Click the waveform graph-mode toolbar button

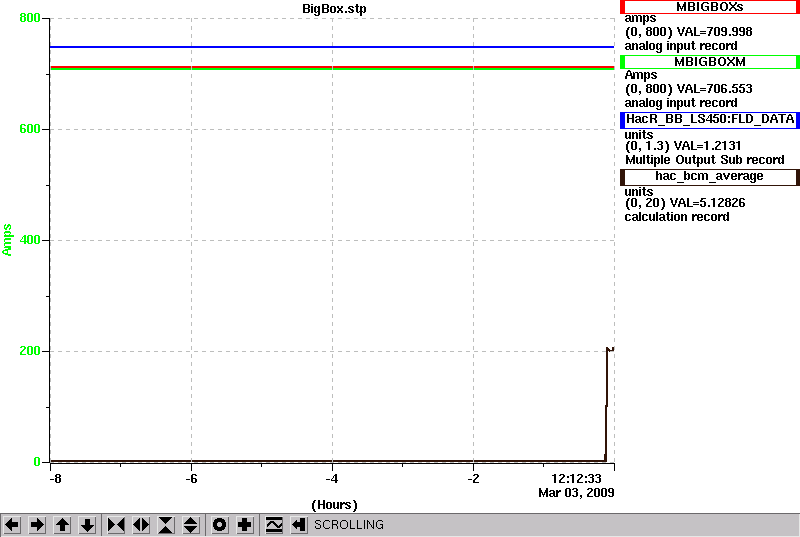tap(274, 525)
